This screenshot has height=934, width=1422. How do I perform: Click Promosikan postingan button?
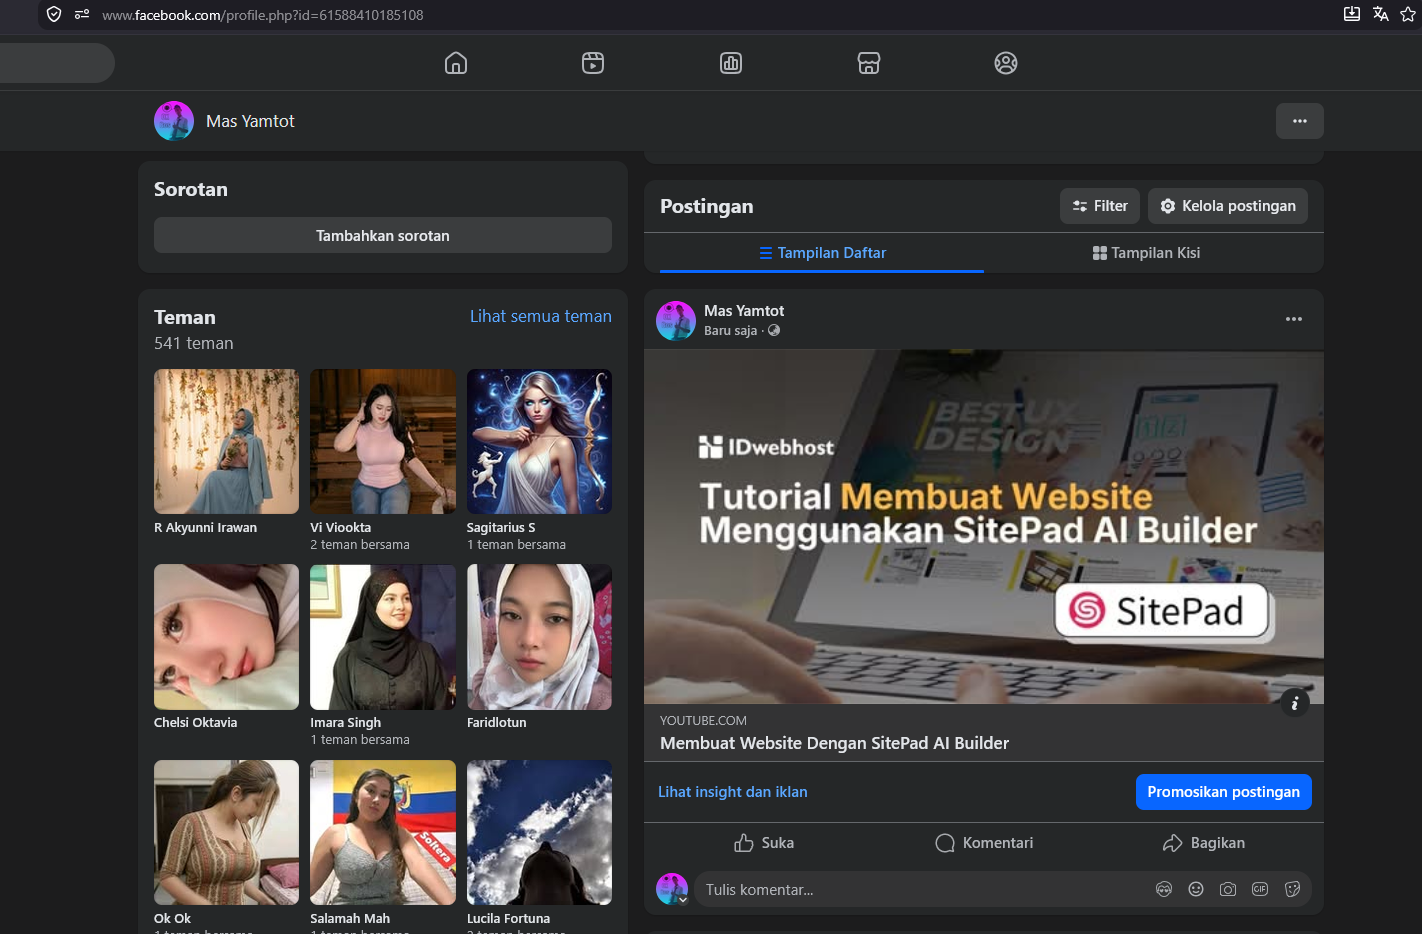click(1224, 792)
